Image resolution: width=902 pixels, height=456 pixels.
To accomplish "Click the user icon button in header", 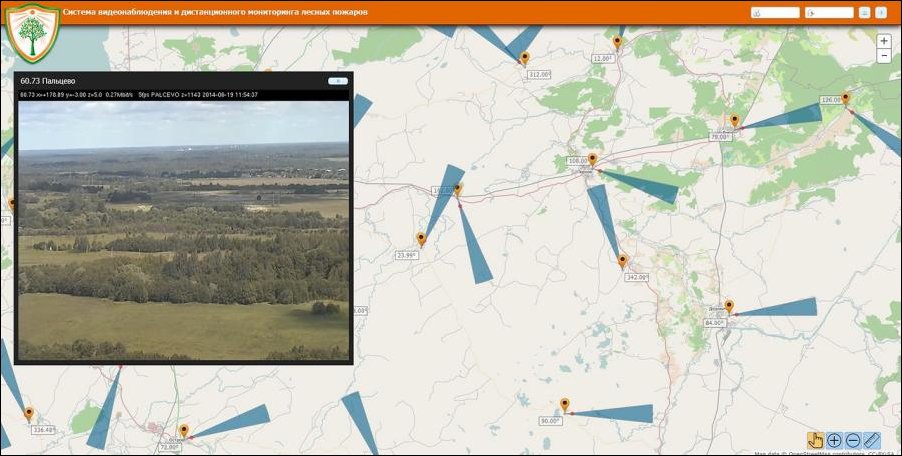I will pyautogui.click(x=864, y=13).
